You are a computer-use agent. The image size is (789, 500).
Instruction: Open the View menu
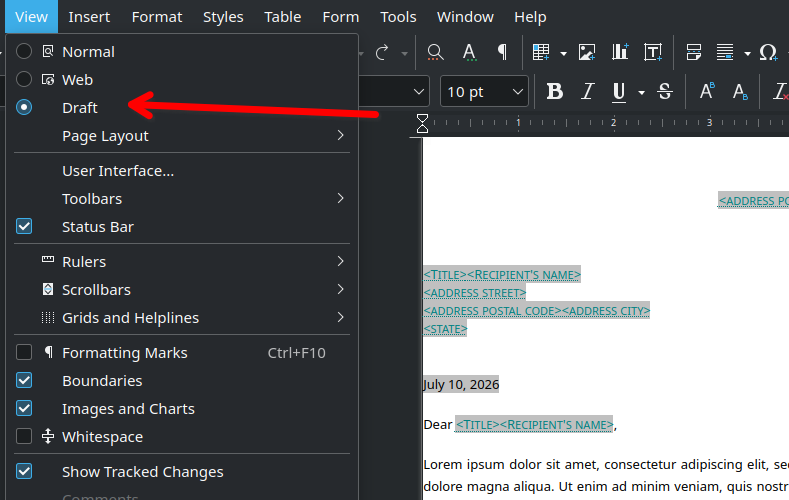point(31,17)
